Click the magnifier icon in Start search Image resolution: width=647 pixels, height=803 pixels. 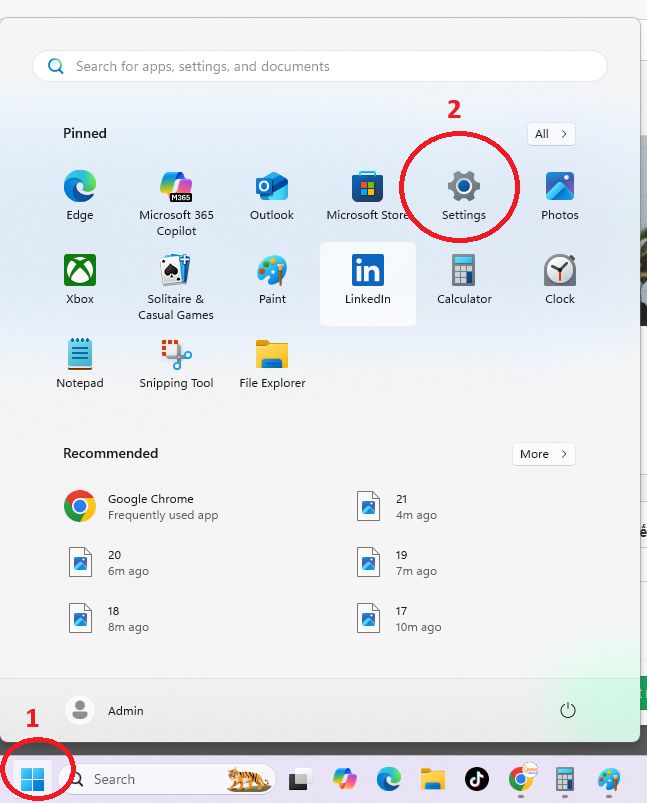[x=55, y=66]
